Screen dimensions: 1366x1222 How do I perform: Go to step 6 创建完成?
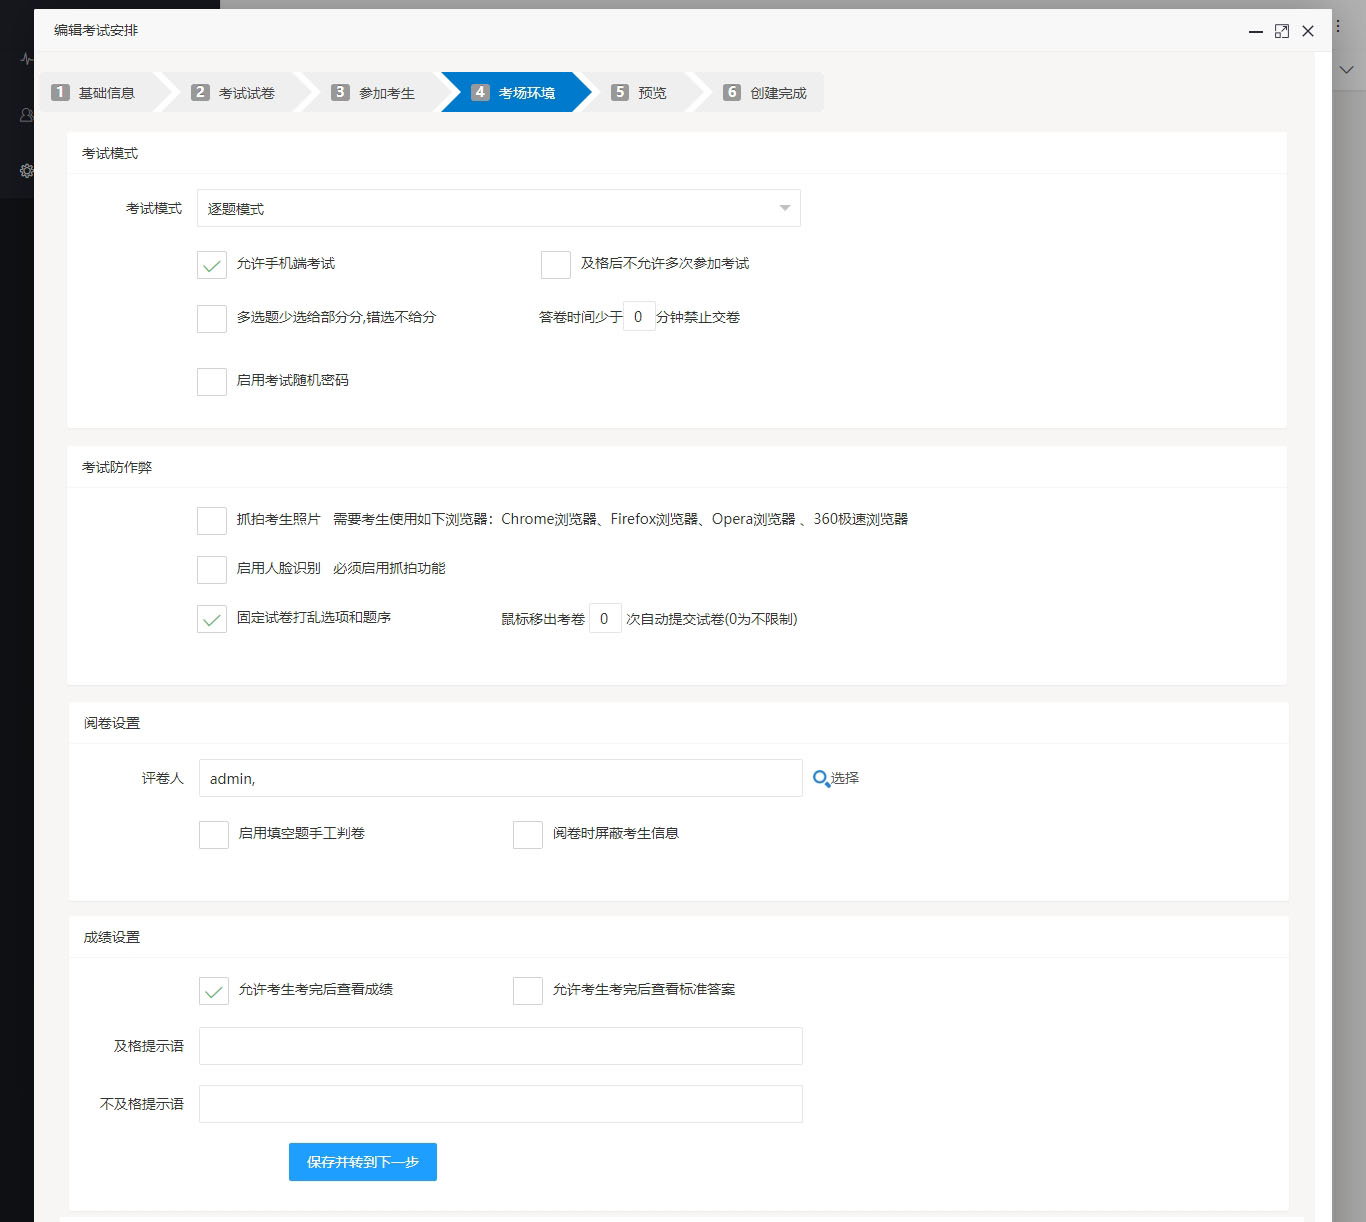[x=765, y=93]
